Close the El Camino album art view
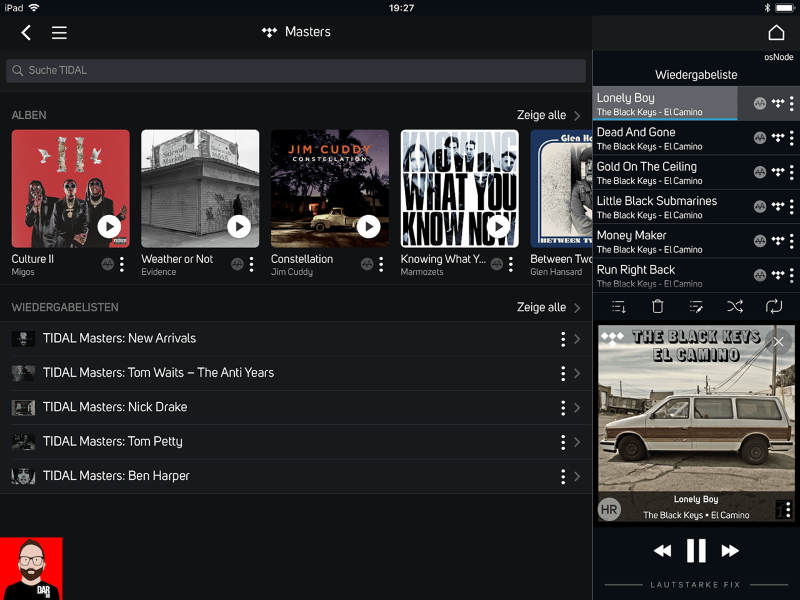 778,342
